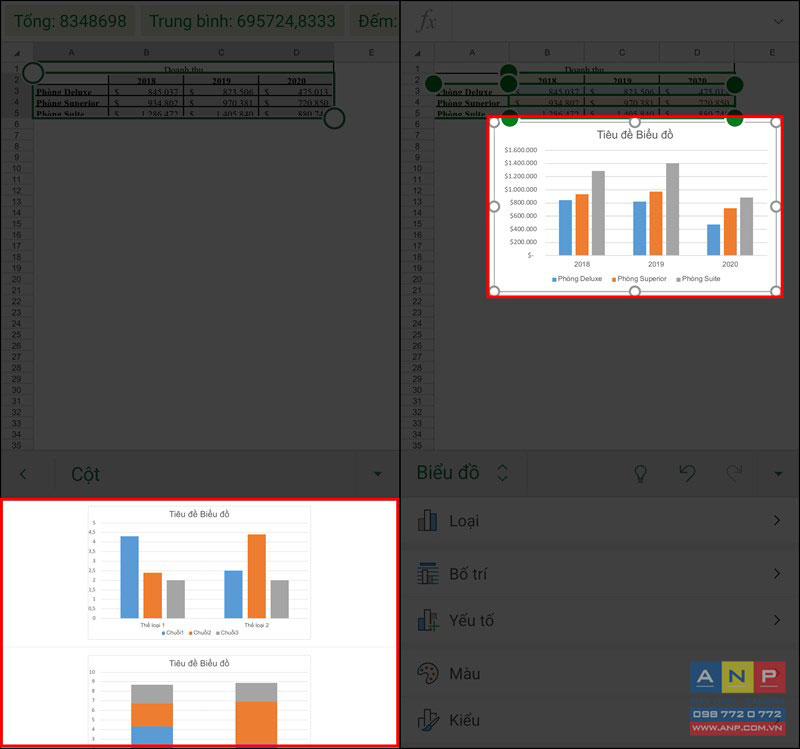Tap the Màu color palette icon
800x749 pixels.
coord(428,673)
